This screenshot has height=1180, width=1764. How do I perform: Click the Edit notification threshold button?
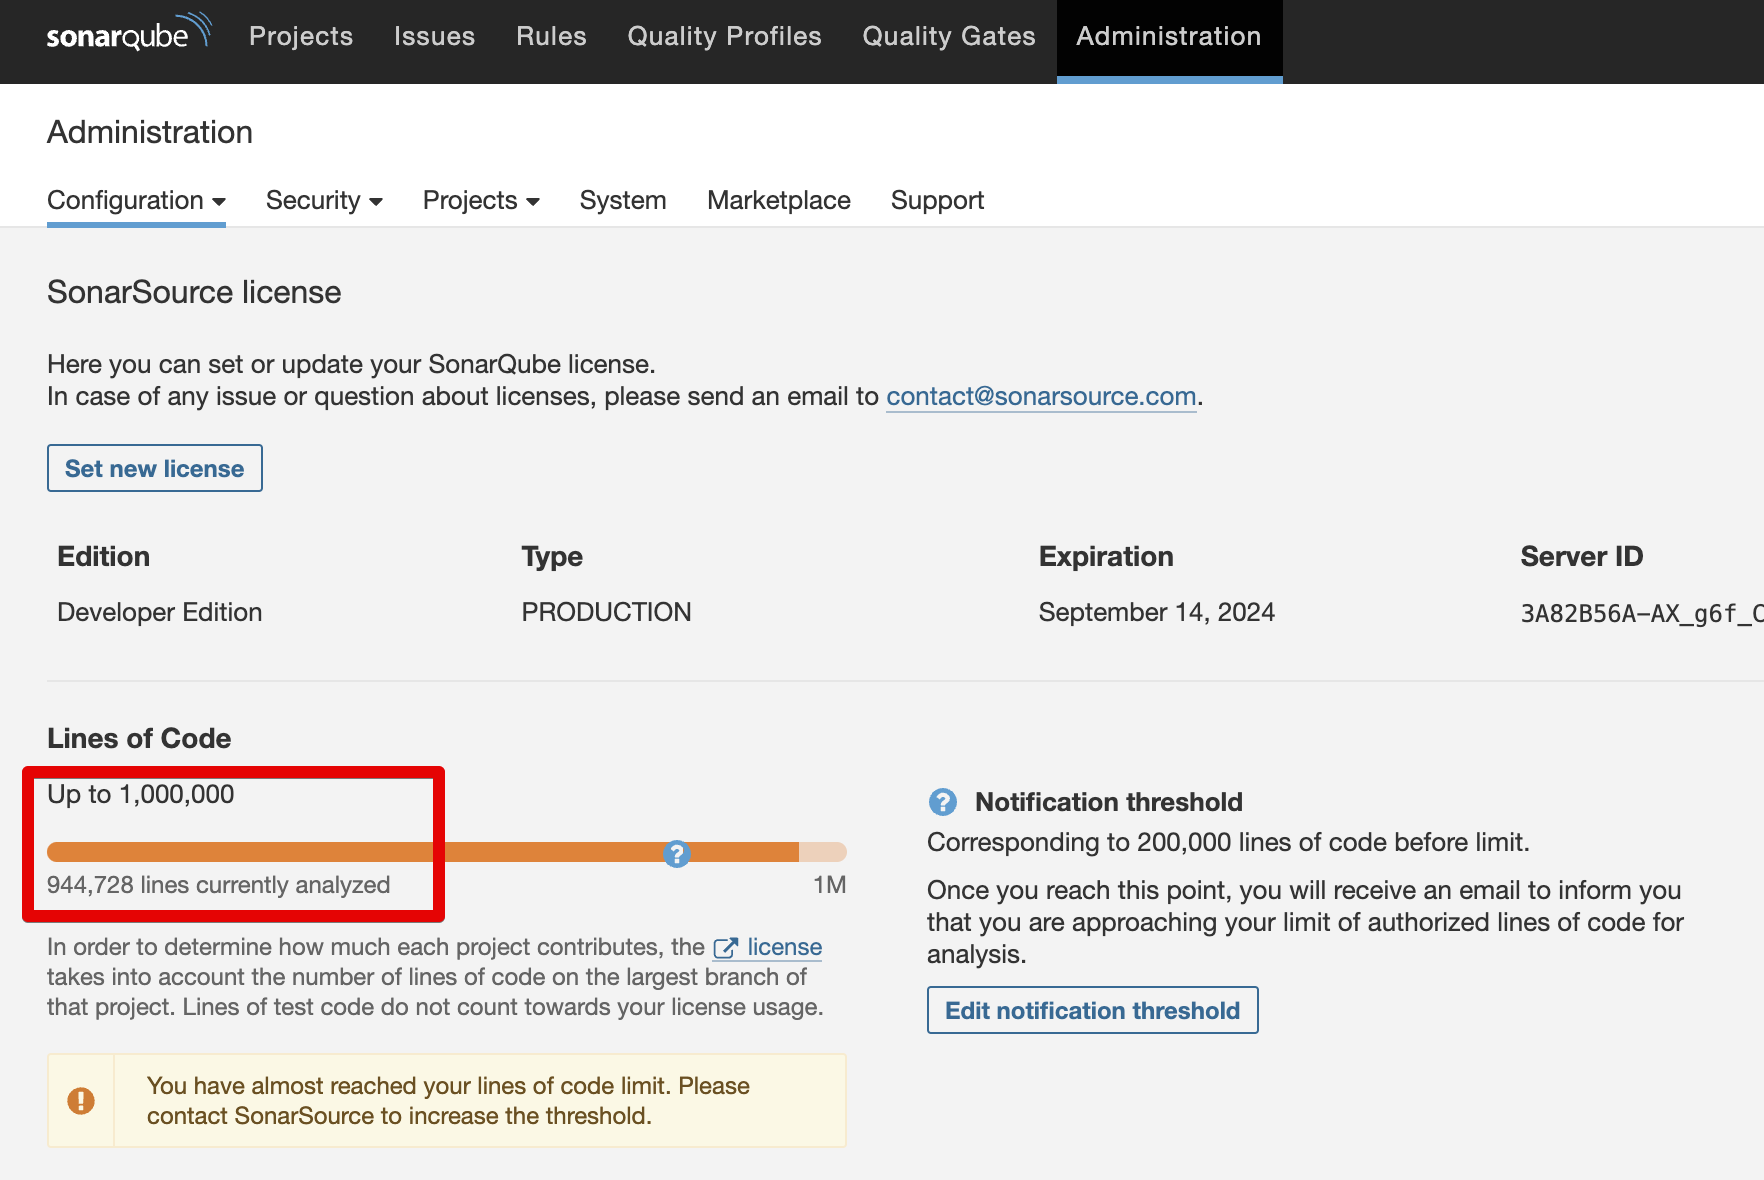(1092, 1010)
